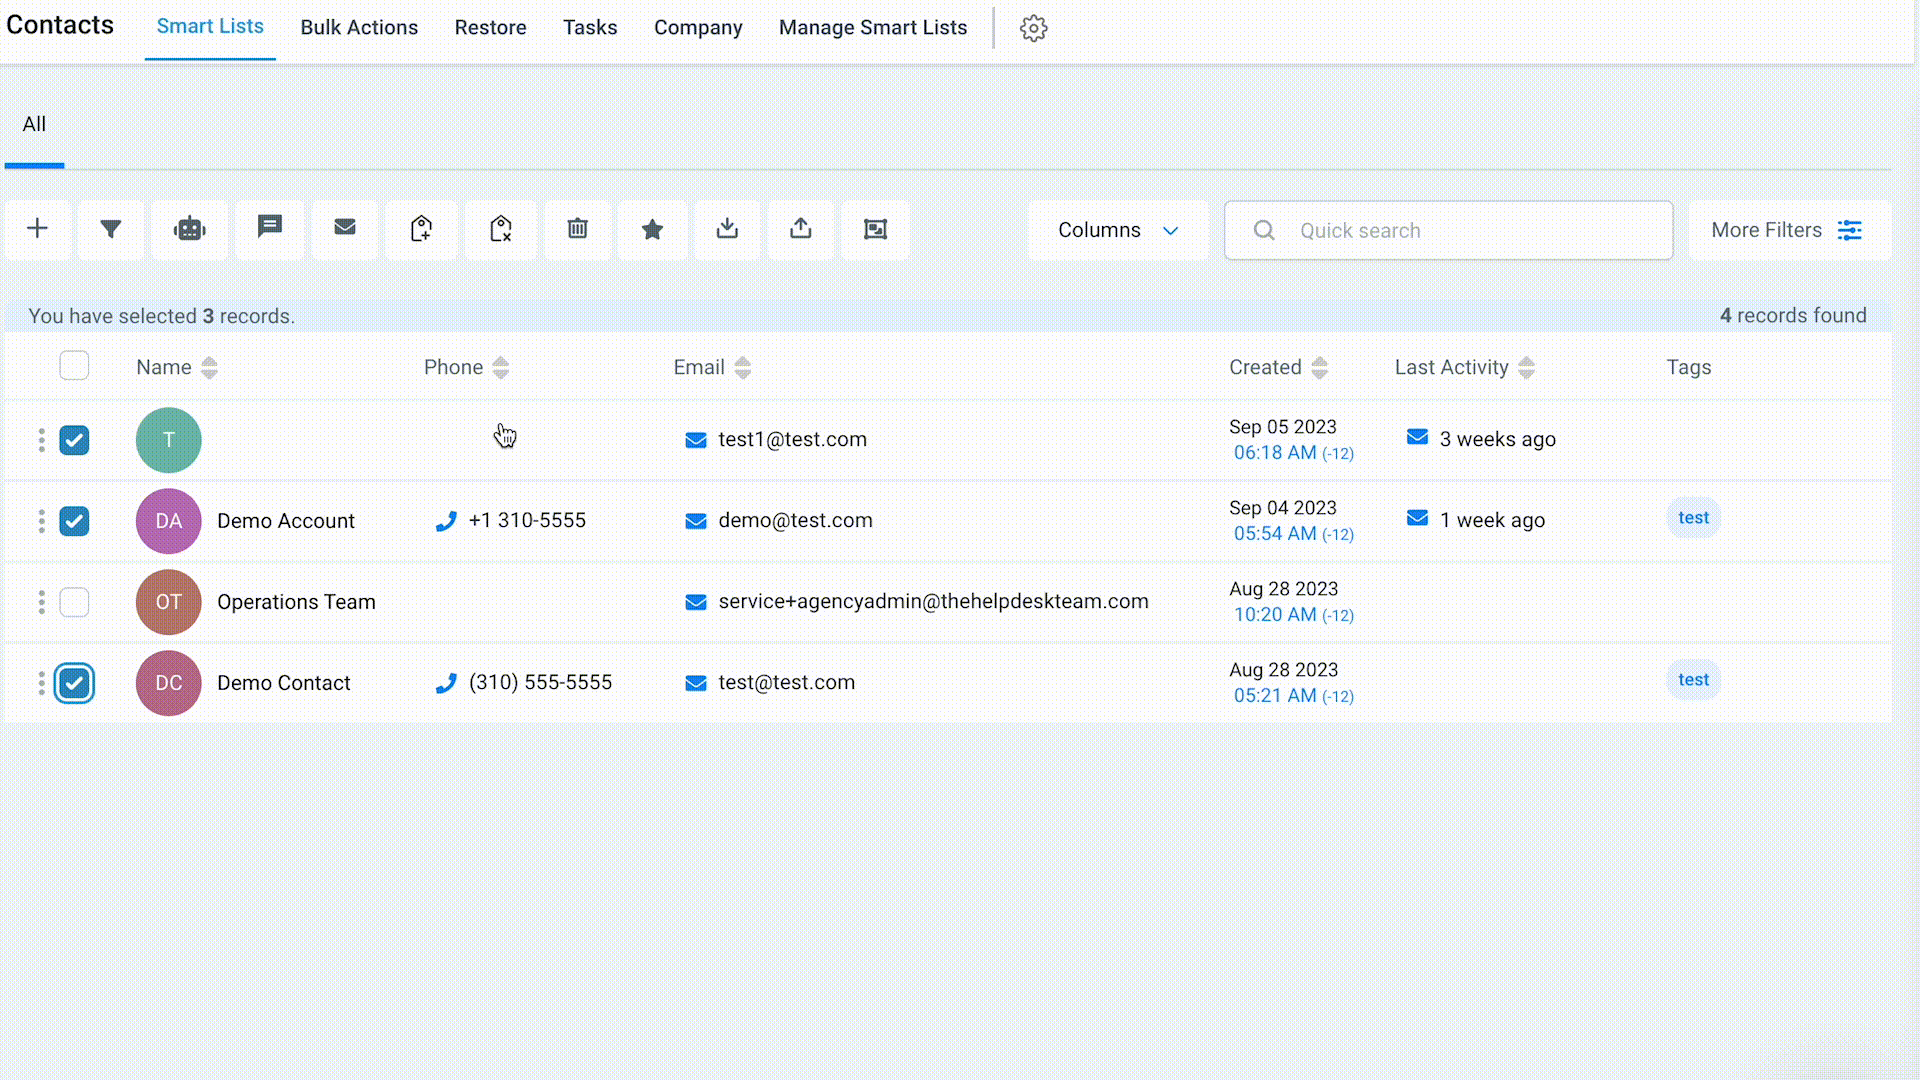Image resolution: width=1920 pixels, height=1080 pixels.
Task: Check the Operations Team row checkbox
Action: pos(74,602)
